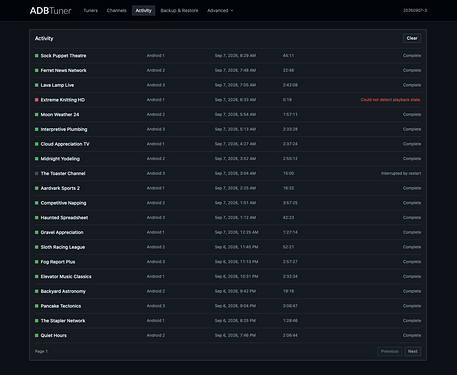The height and width of the screenshot is (375, 457).
Task: Click green status icon for The Stapler Network
Action: [x=37, y=321]
